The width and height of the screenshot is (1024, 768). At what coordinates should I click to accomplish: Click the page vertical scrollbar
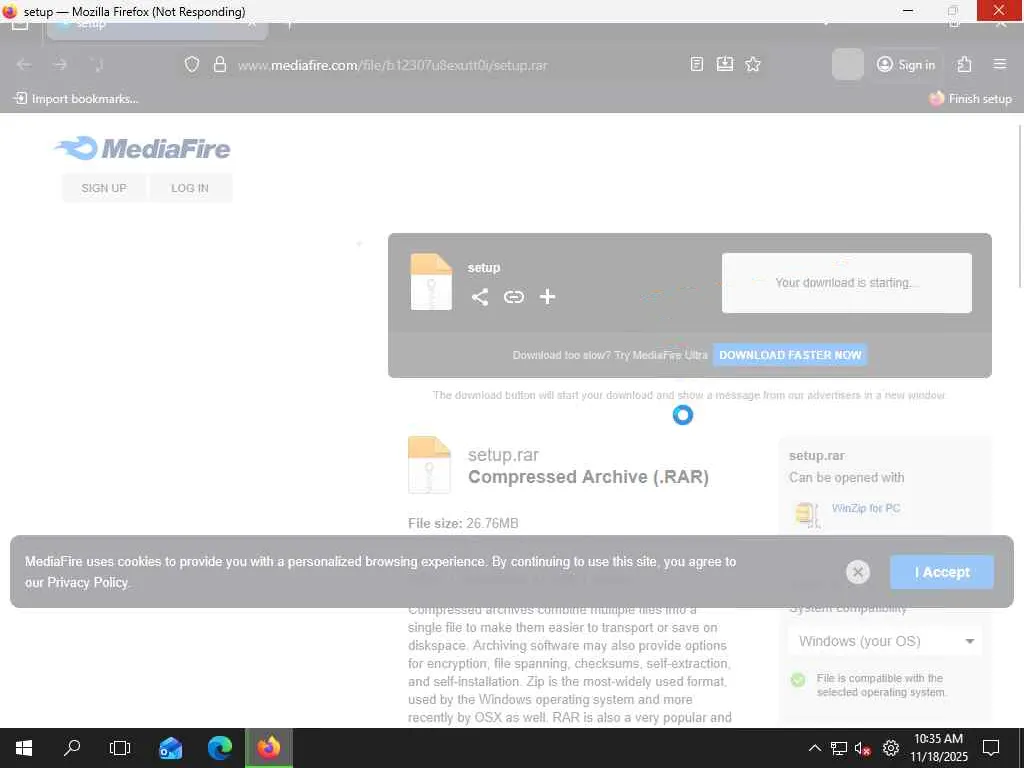pyautogui.click(x=1019, y=206)
